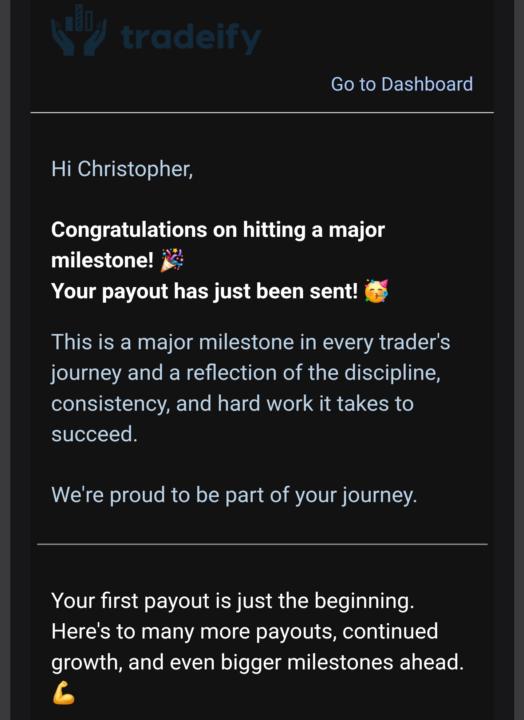Click the This is a major milestone sentence
The height and width of the screenshot is (720, 524).
pos(251,342)
